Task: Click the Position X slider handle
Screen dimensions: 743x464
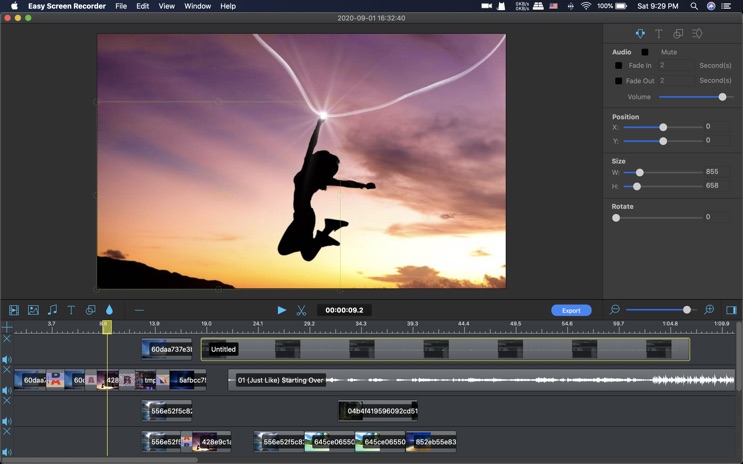Action: point(663,127)
